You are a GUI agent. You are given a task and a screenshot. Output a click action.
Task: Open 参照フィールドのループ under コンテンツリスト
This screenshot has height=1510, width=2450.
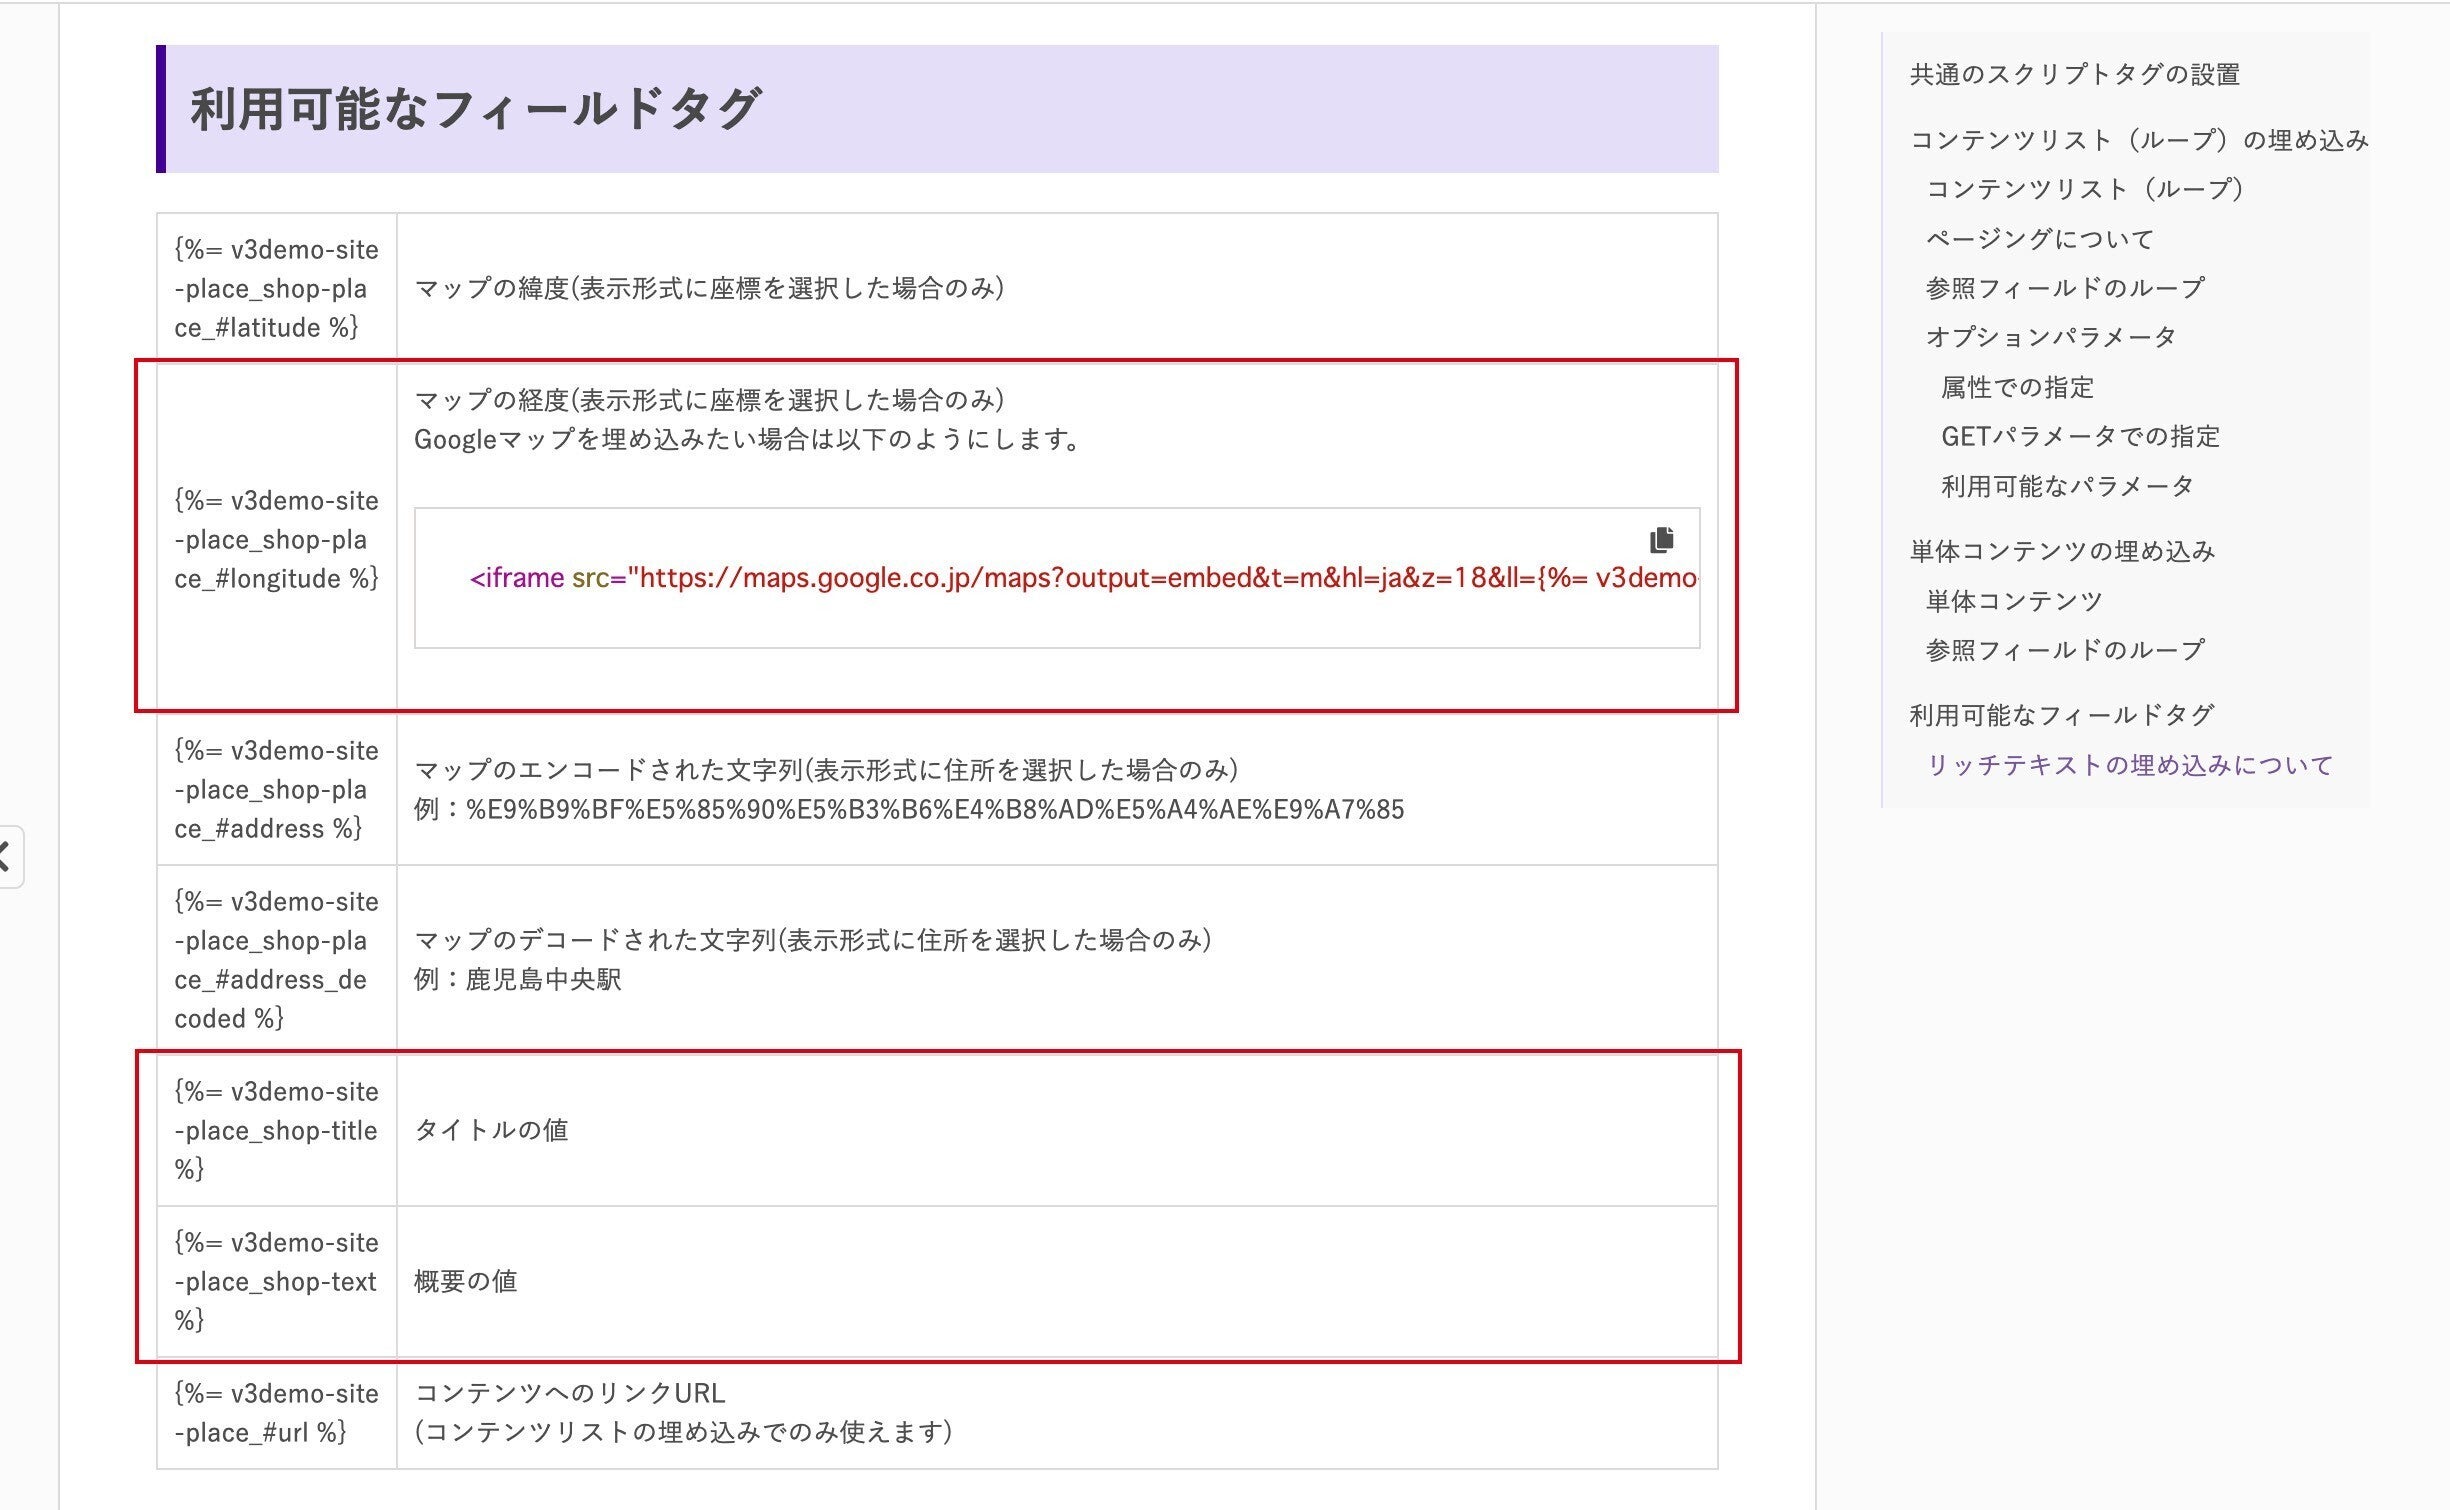2064,288
